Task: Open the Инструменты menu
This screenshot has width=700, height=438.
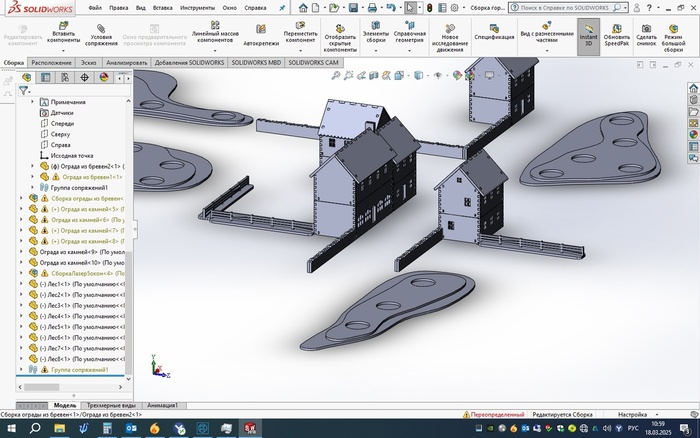Action: click(198, 6)
